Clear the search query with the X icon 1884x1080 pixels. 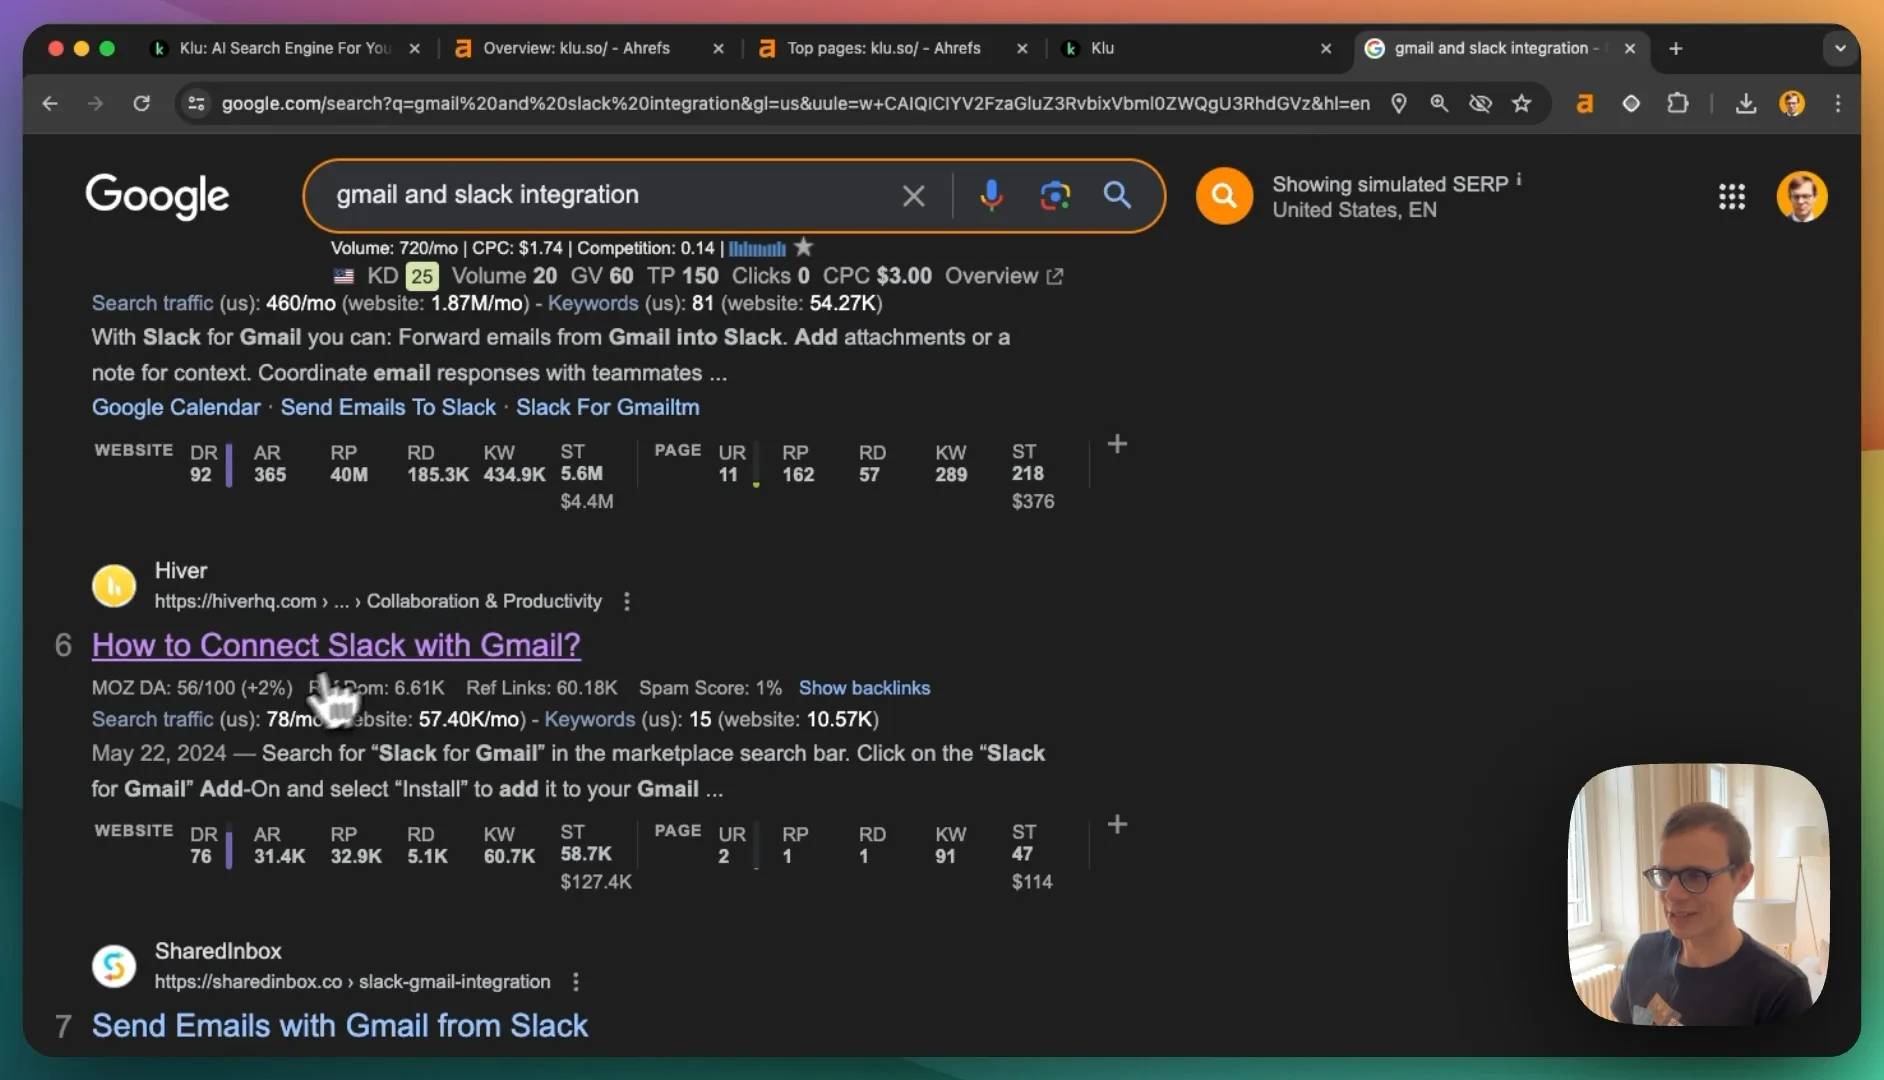pyautogui.click(x=913, y=196)
